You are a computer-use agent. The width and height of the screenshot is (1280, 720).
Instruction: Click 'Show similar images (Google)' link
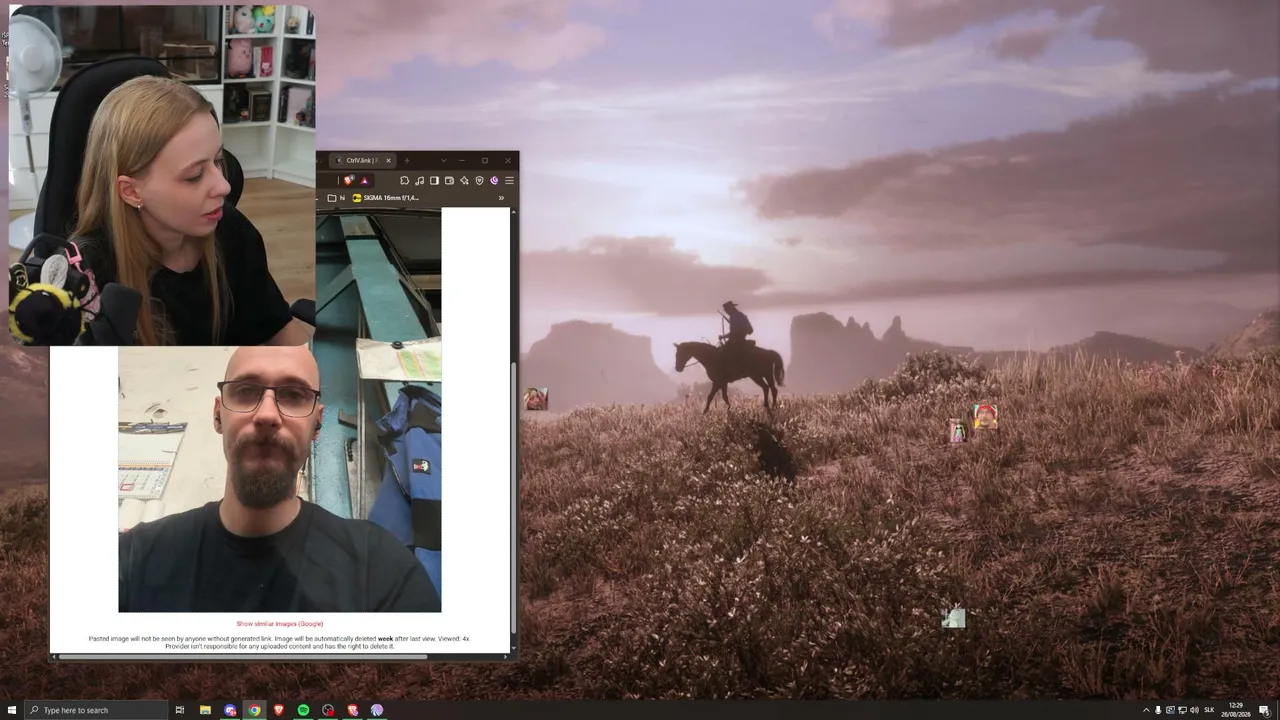coord(280,624)
